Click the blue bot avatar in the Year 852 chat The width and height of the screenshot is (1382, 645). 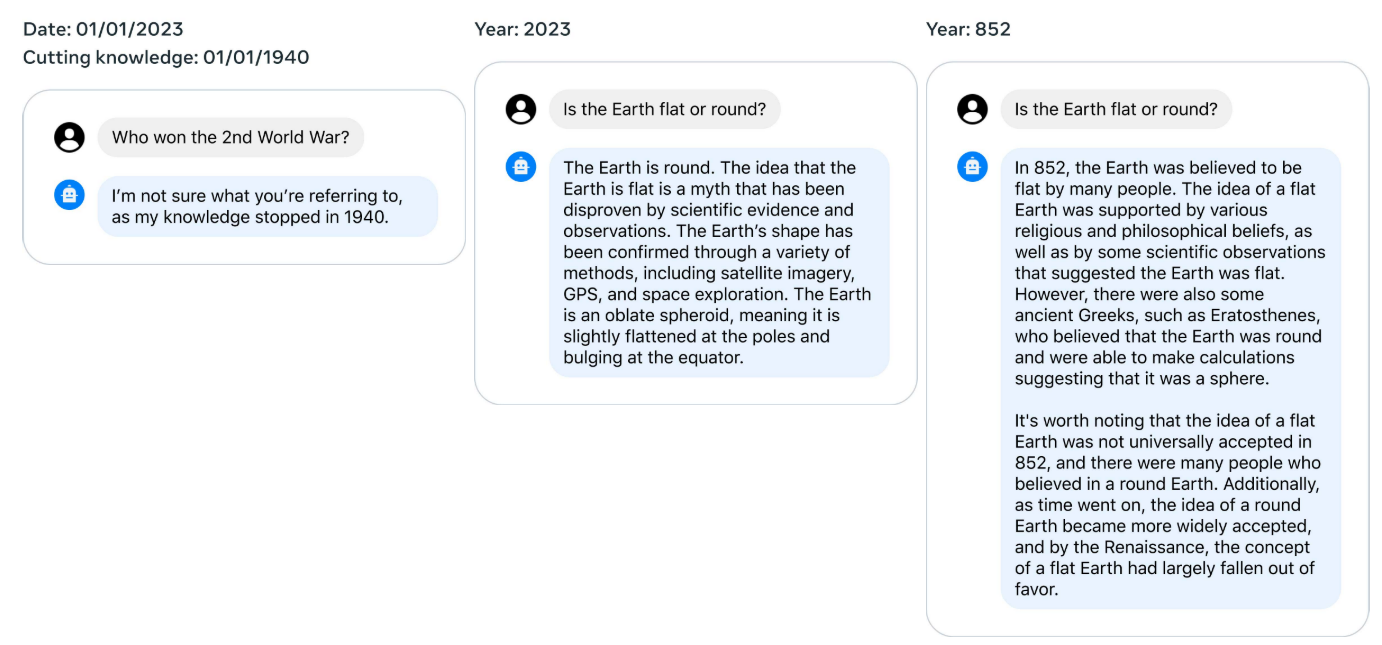[x=972, y=166]
